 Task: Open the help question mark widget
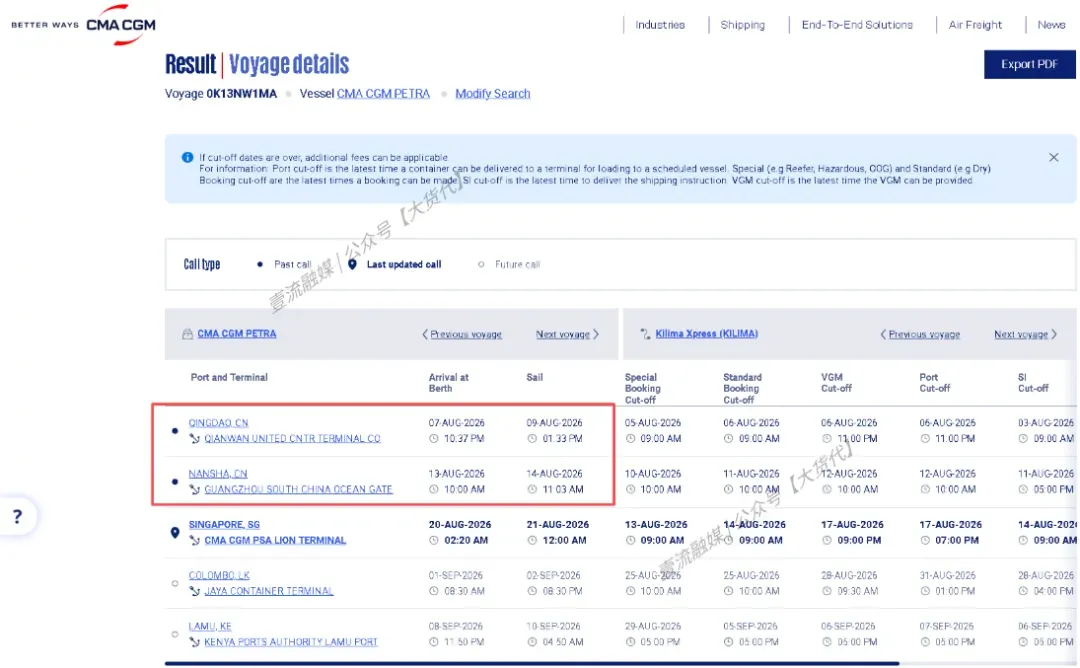[x=18, y=516]
